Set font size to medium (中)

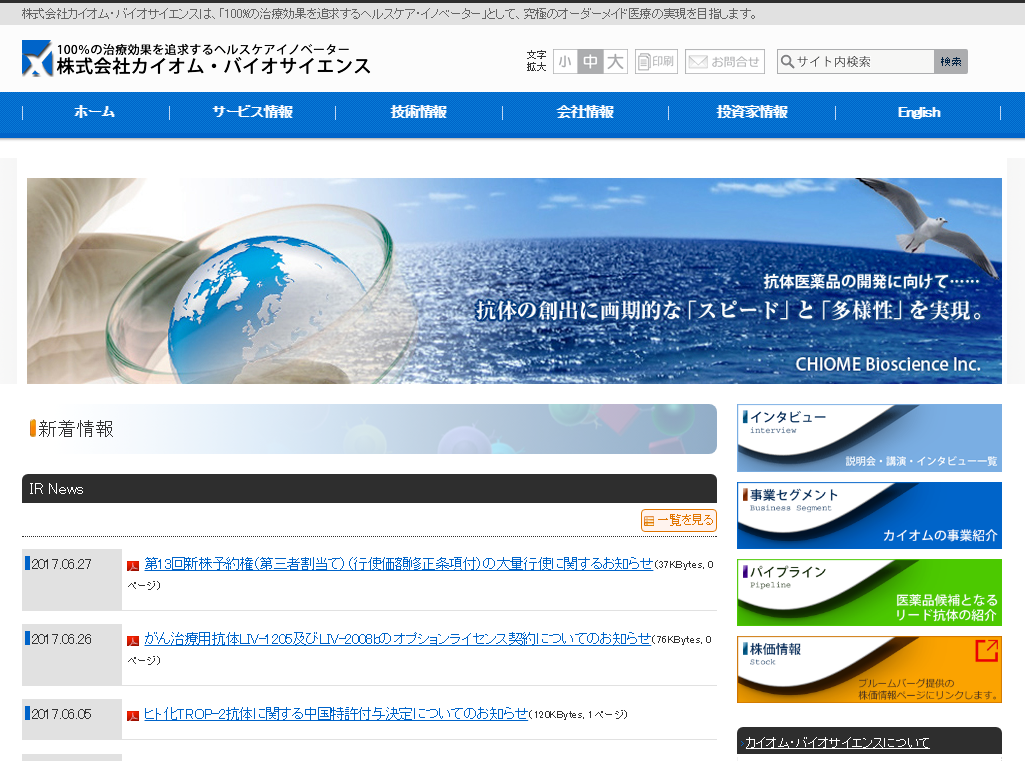click(x=590, y=61)
